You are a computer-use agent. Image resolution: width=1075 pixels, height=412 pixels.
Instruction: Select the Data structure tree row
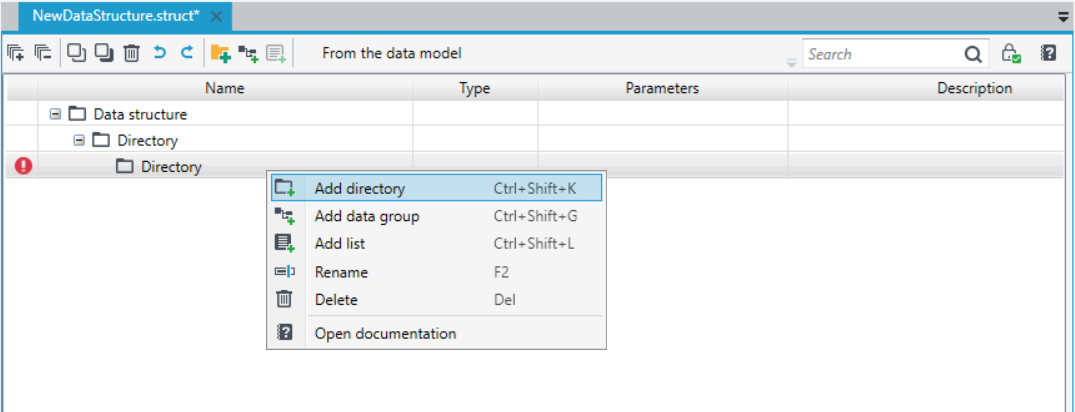point(535,114)
